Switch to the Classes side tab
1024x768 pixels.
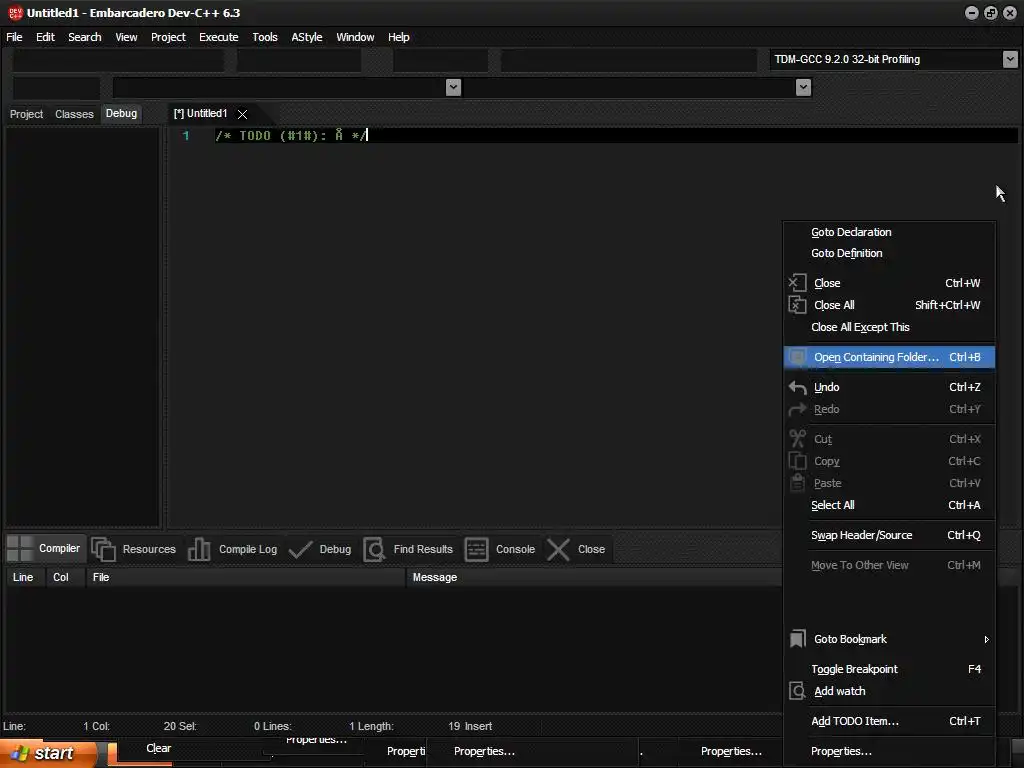(74, 114)
